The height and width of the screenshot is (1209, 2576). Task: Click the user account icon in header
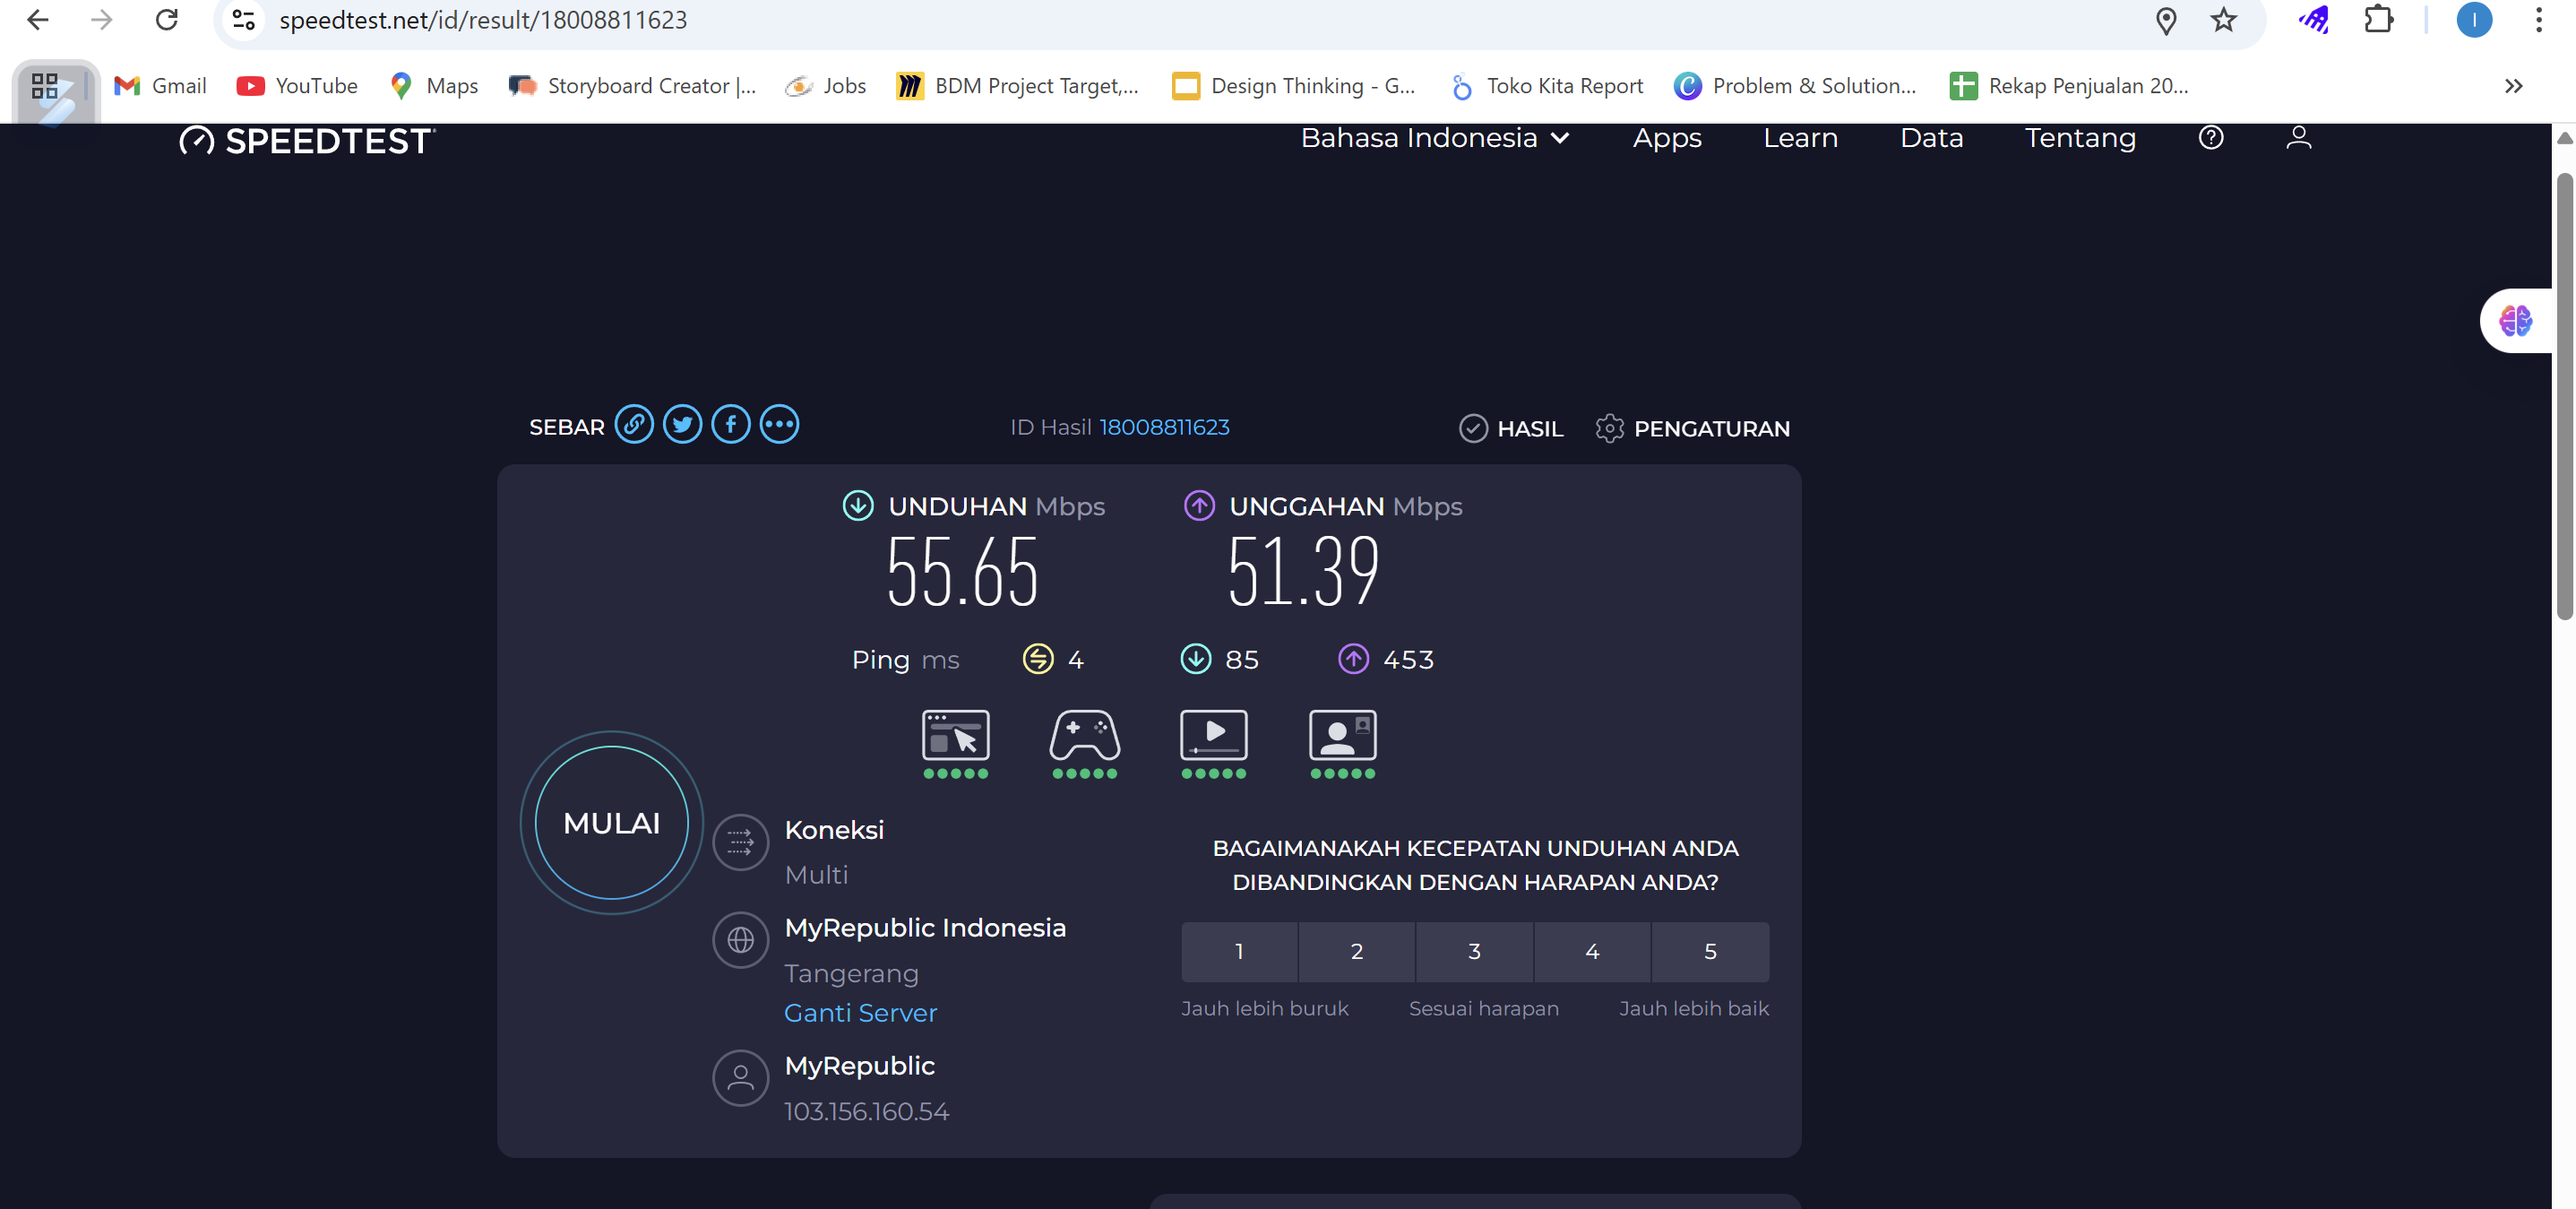coord(2299,137)
